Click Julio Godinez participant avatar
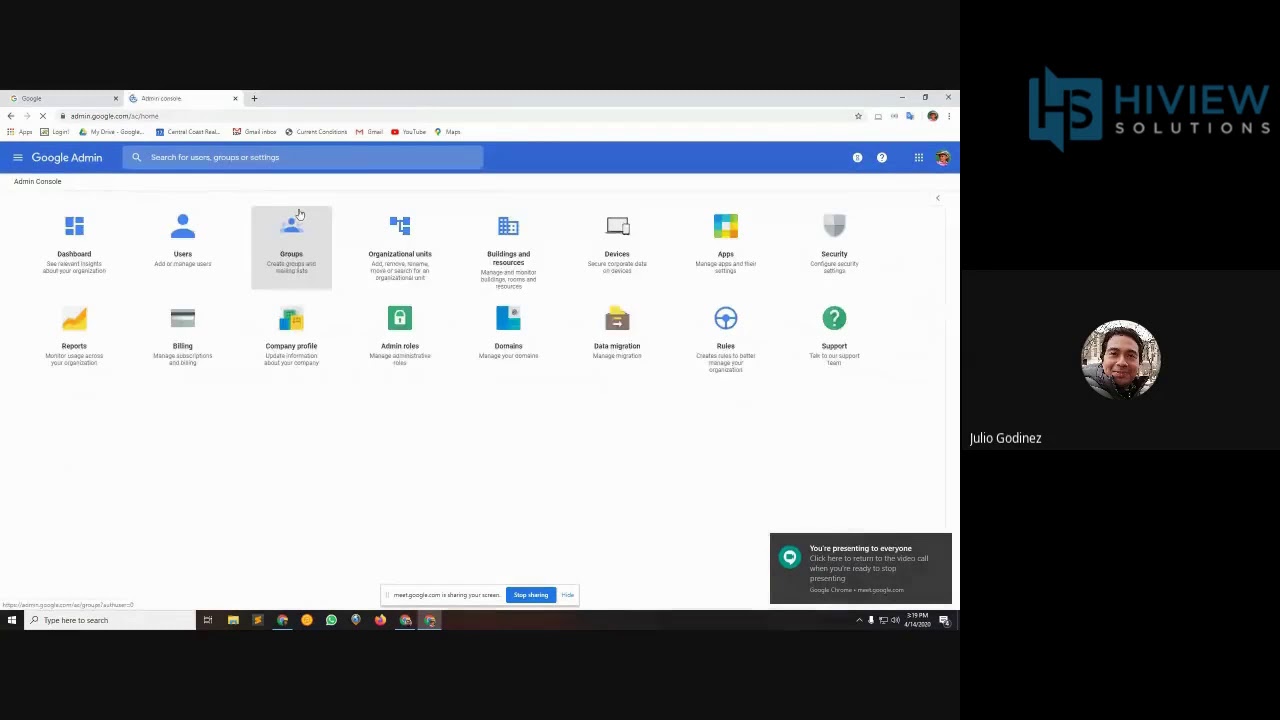1280x720 pixels. pos(1120,360)
